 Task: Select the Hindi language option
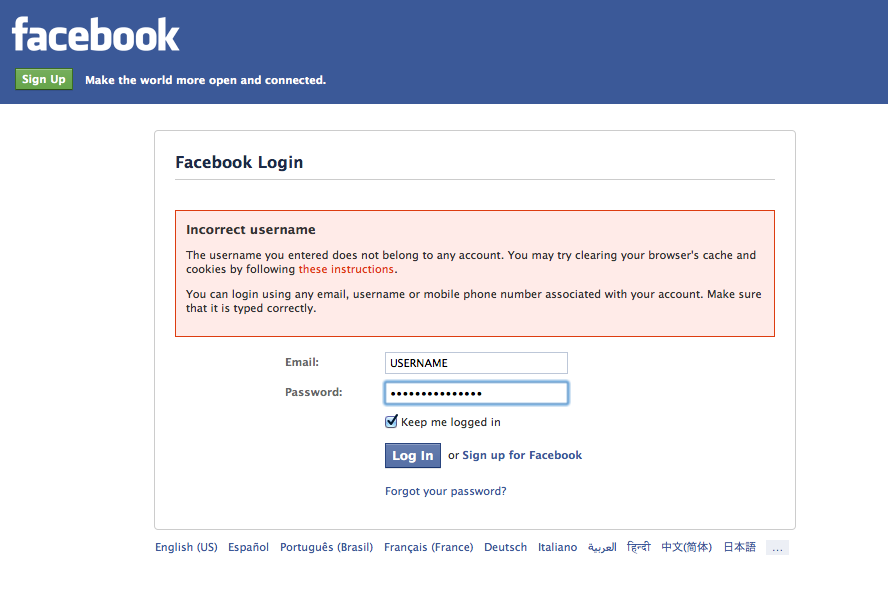click(x=639, y=547)
